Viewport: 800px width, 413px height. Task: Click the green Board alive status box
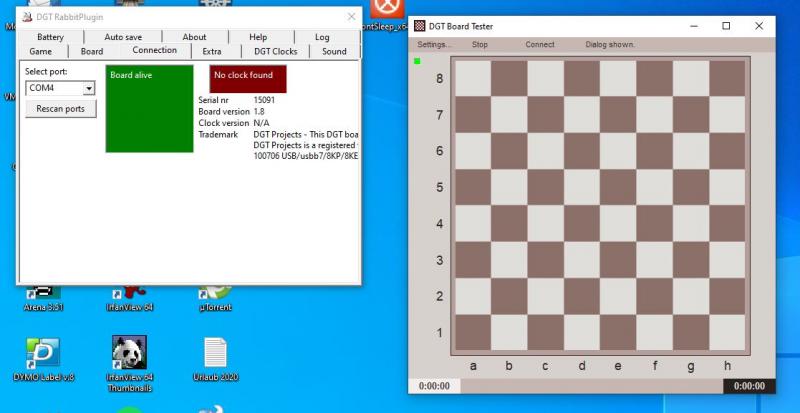pos(149,109)
